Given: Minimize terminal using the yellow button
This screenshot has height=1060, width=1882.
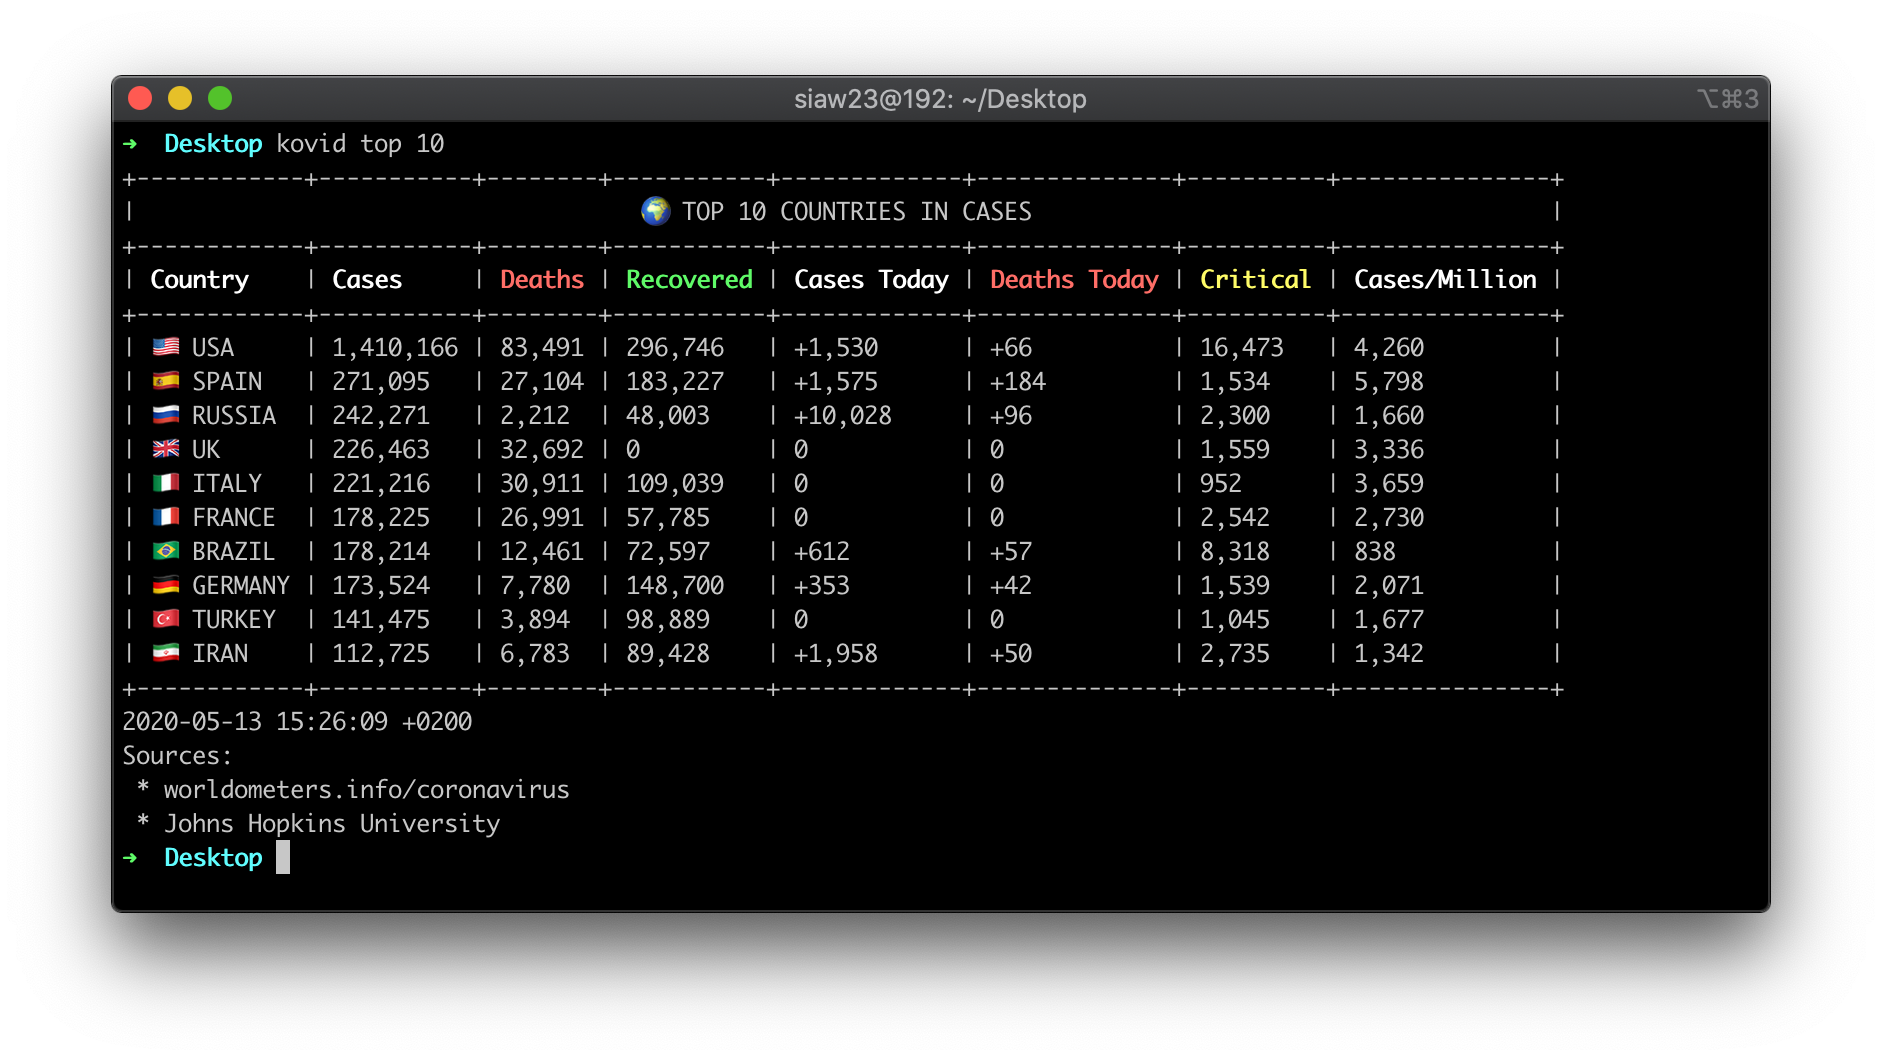Looking at the screenshot, I should coord(180,98).
